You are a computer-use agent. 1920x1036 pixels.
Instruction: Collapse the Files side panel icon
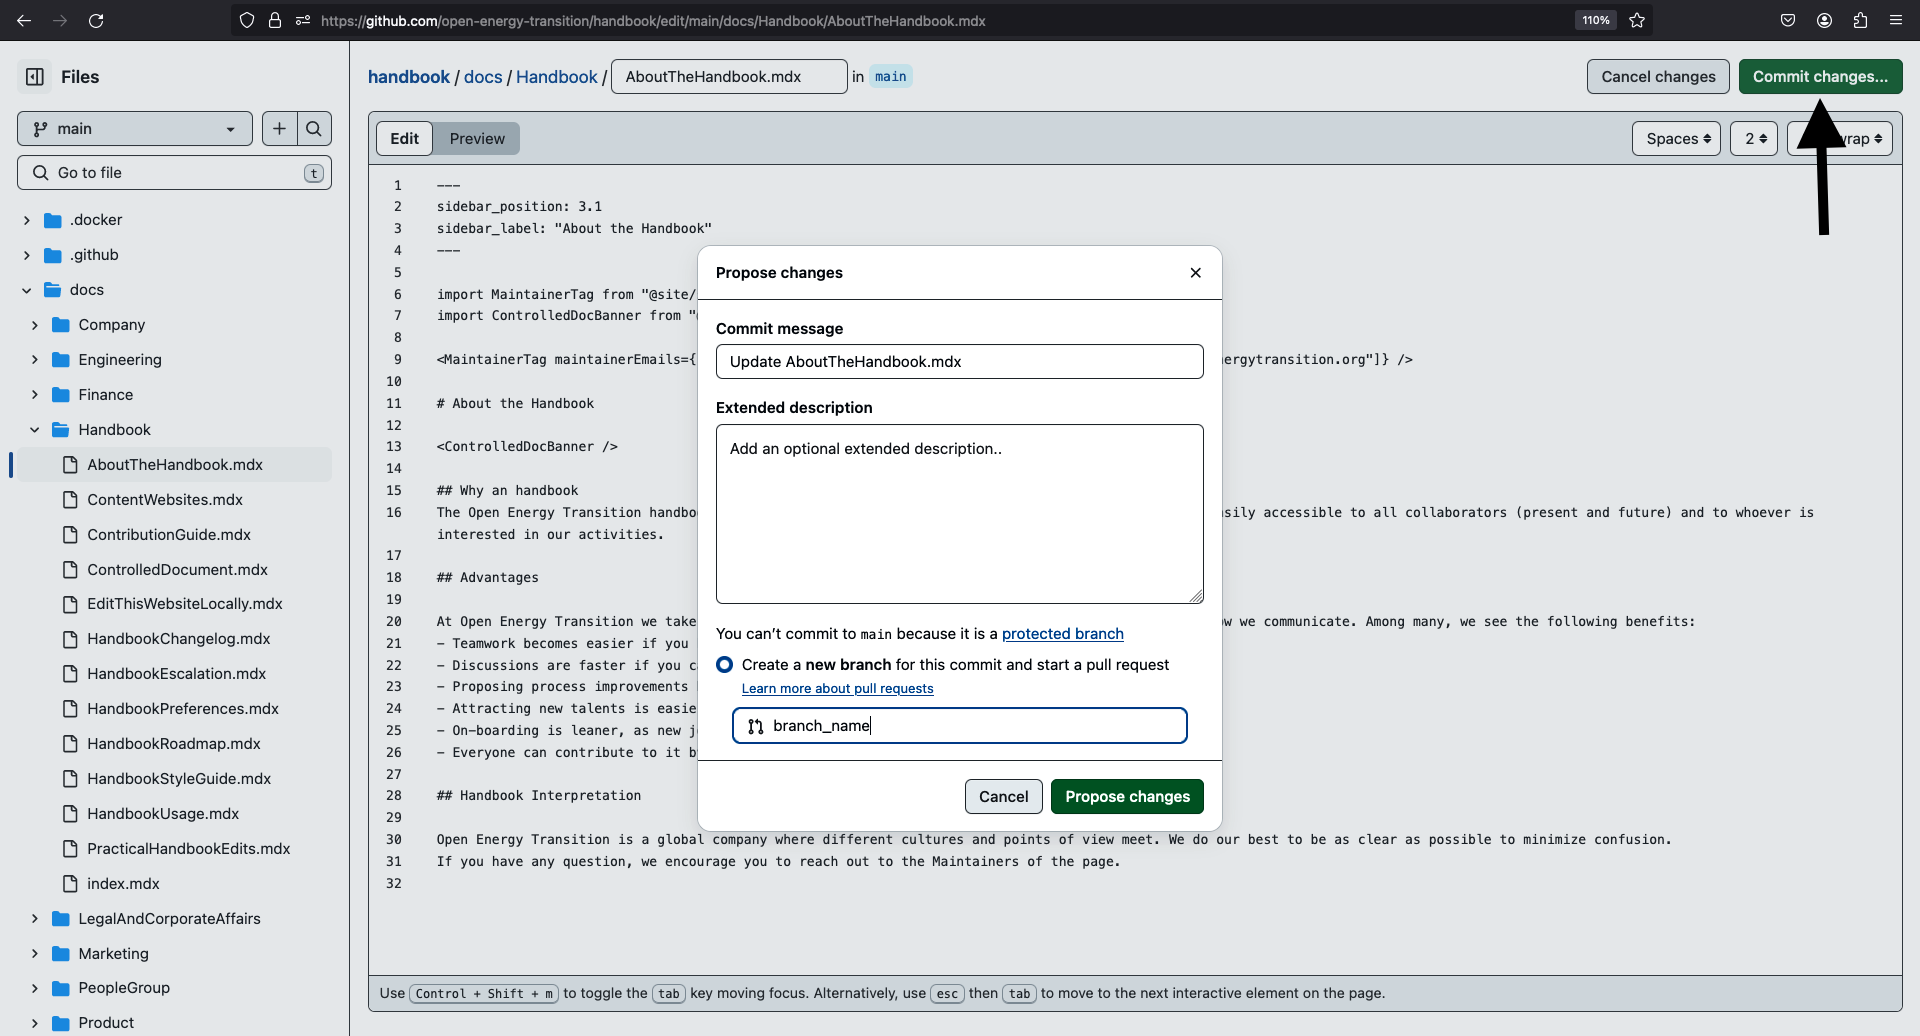pos(35,77)
